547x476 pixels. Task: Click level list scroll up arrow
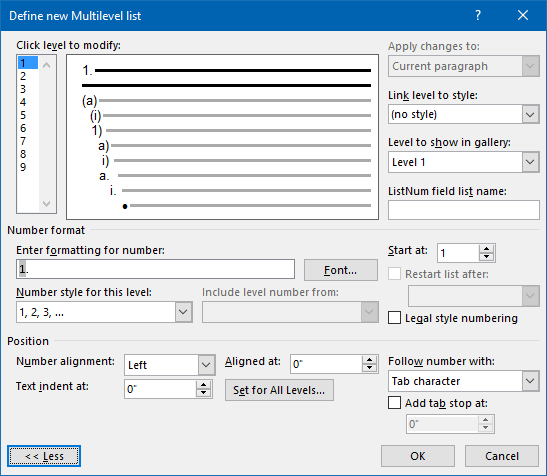46,65
